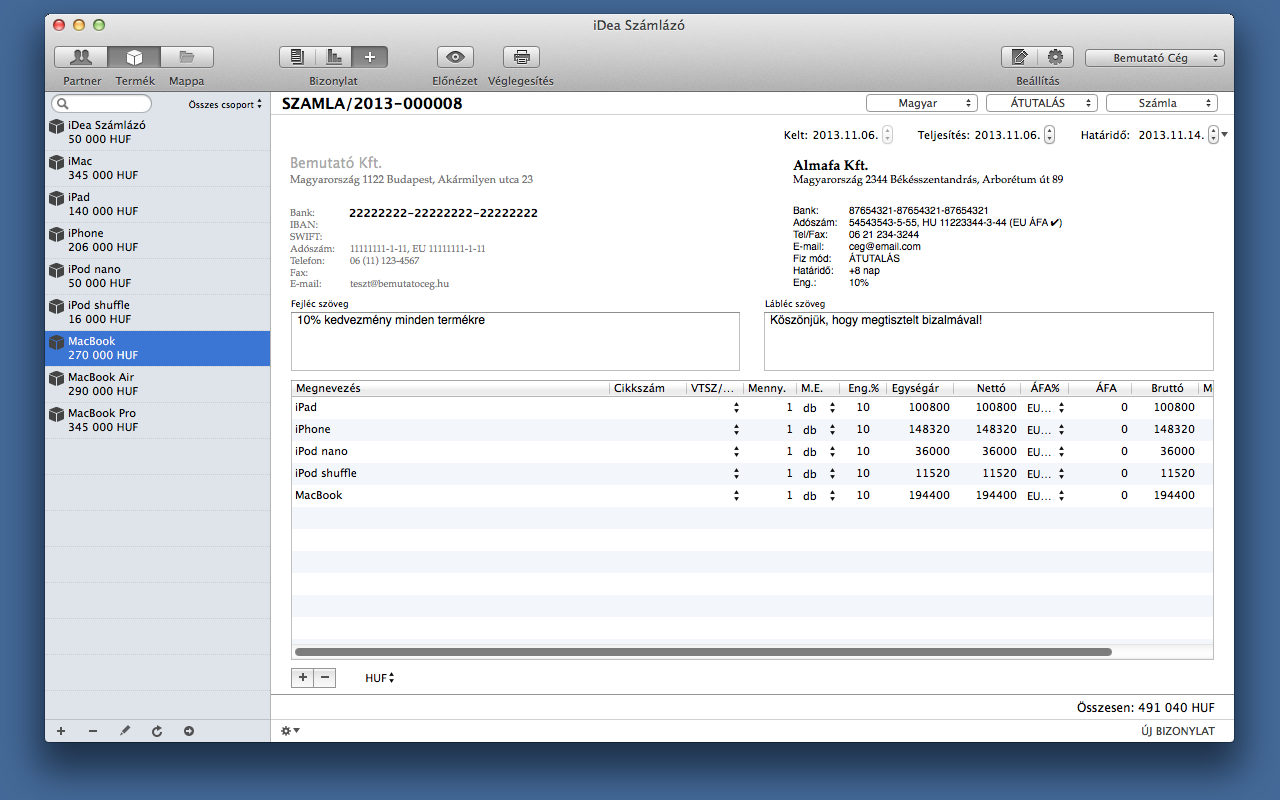Viewport: 1280px width, 800px height.
Task: Open the bottom gear action menu
Action: pos(290,731)
